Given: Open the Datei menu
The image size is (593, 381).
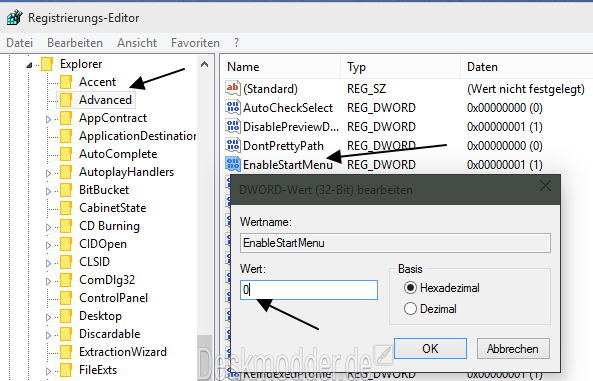Looking at the screenshot, I should pos(20,43).
